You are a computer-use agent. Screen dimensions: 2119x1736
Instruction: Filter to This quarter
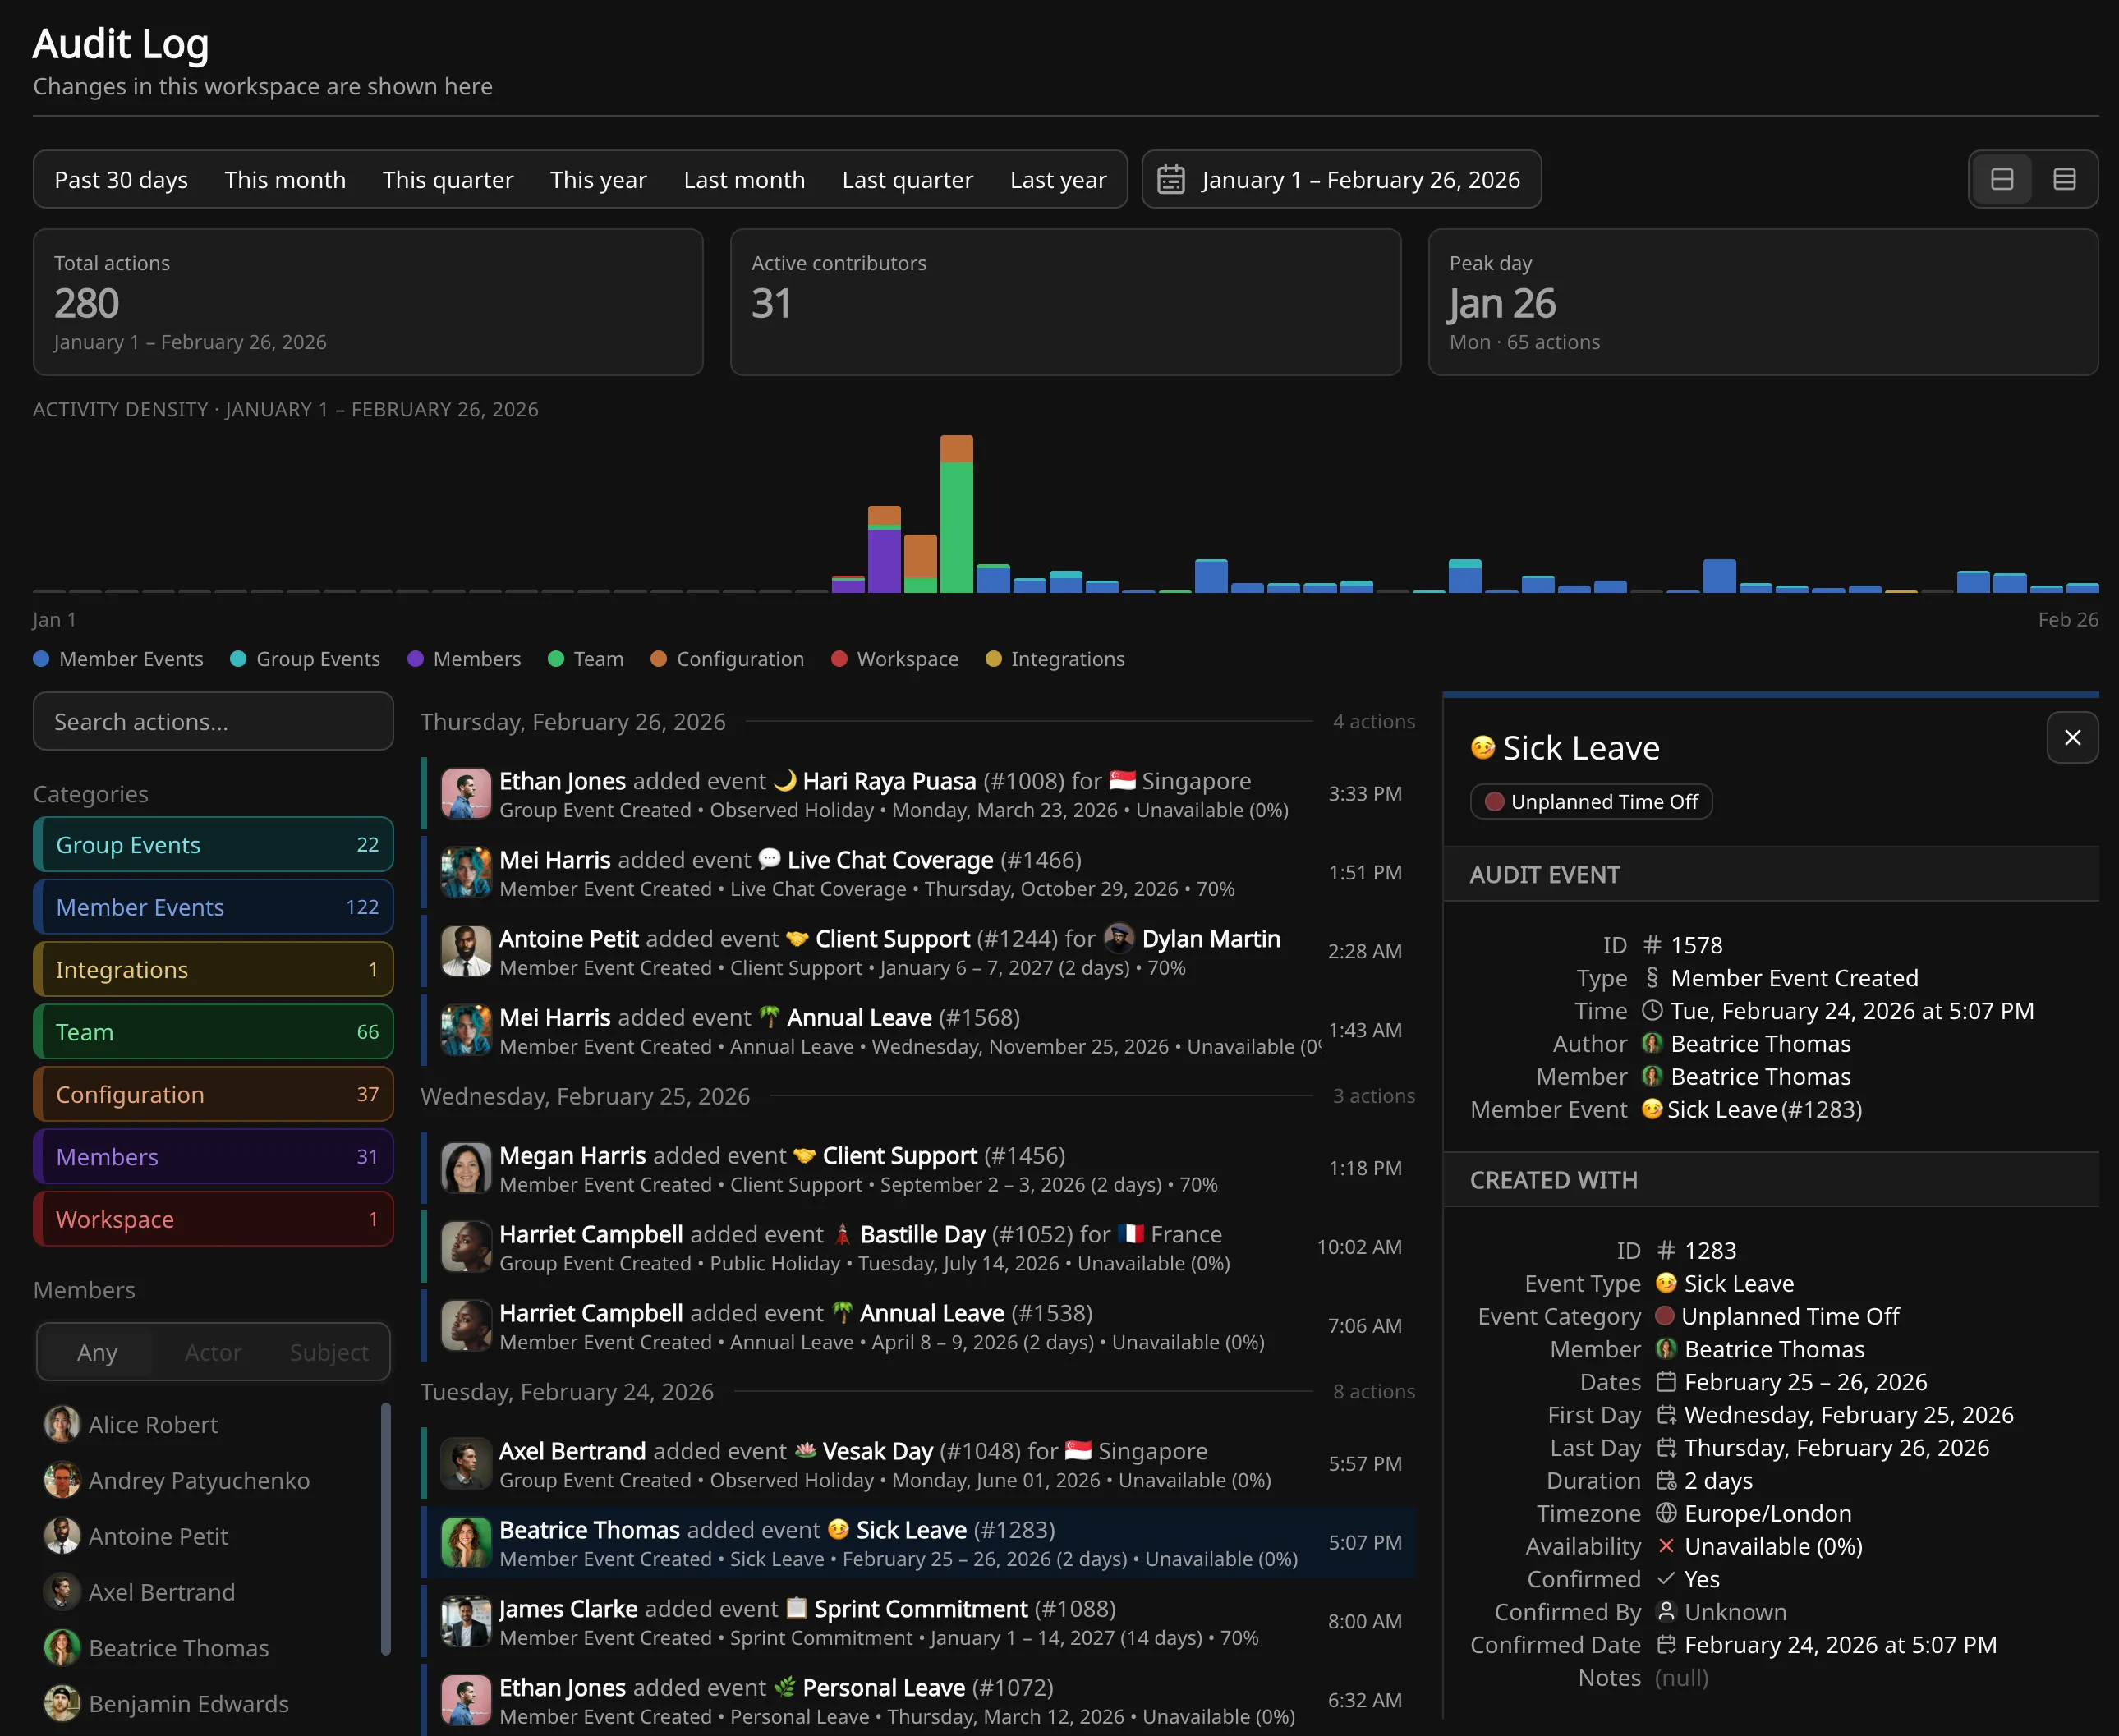click(x=448, y=180)
